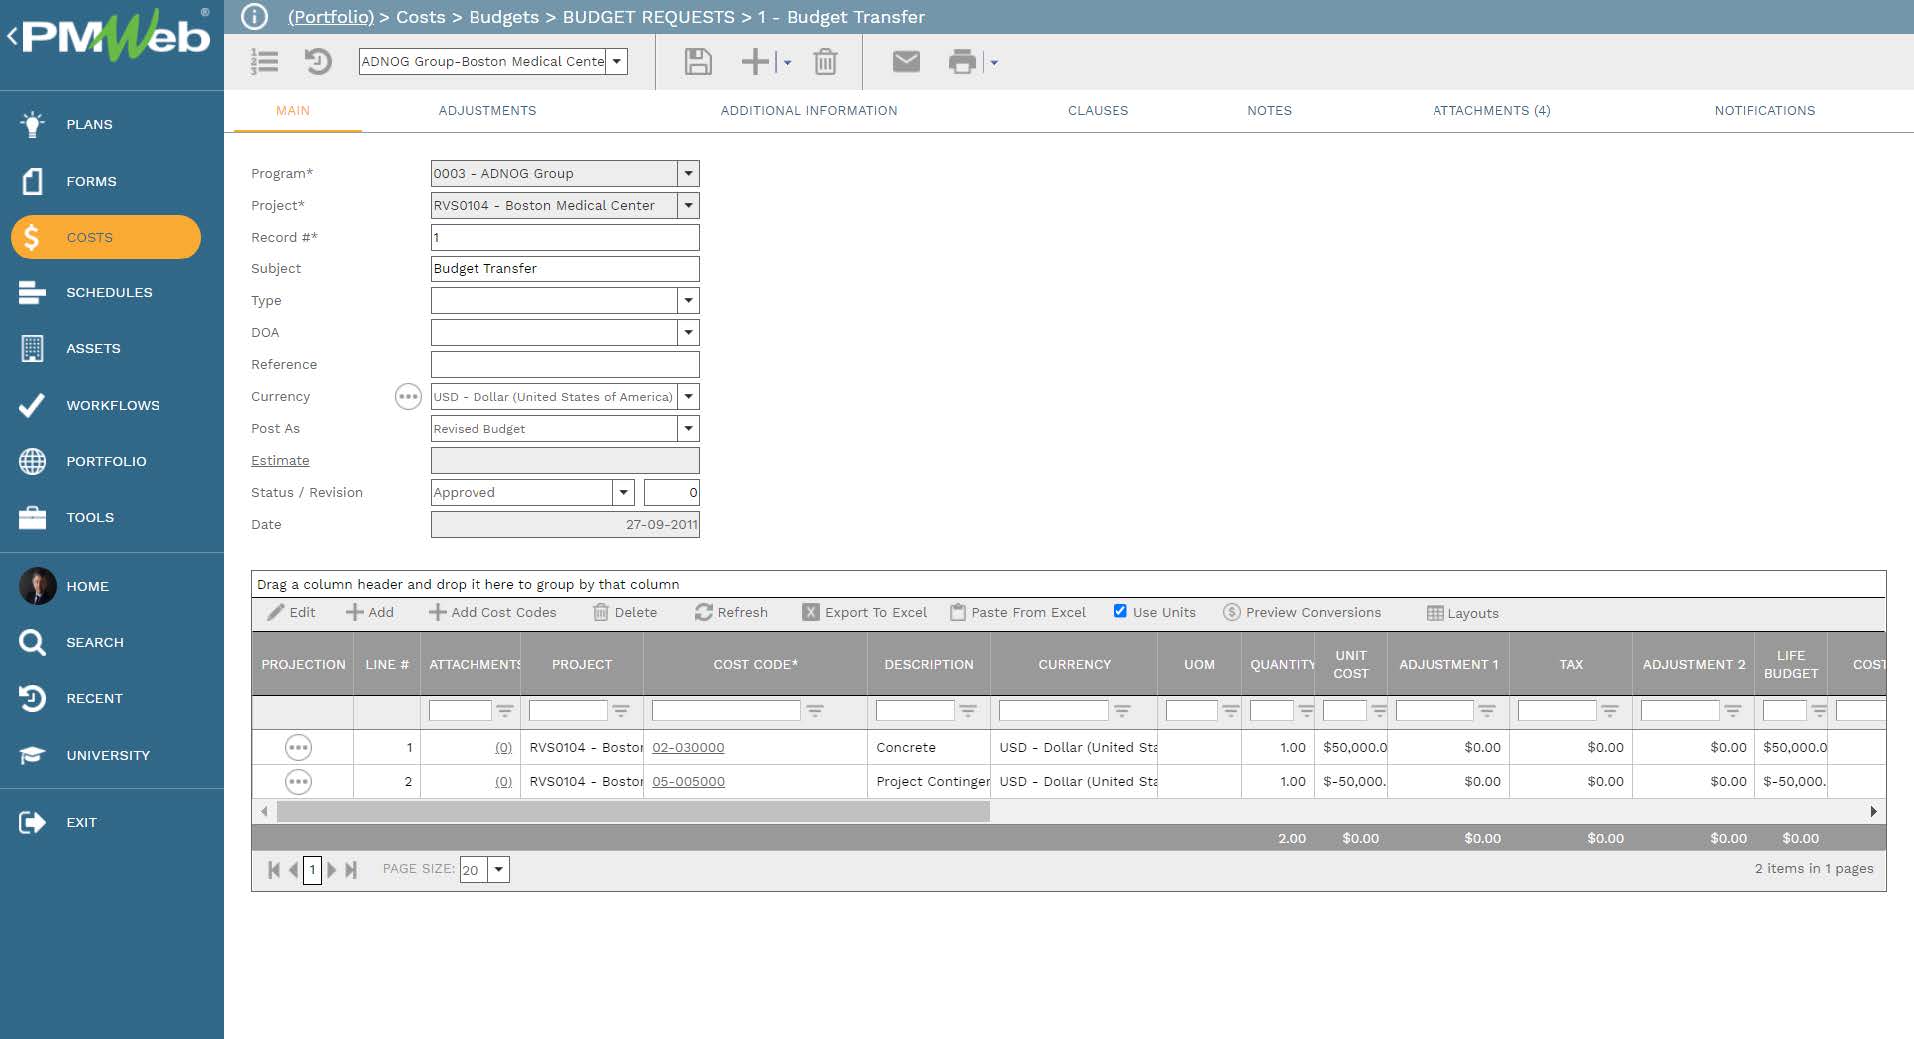Screen dimensions: 1914x1039
Task: Click into the Subject field
Action: (x=565, y=268)
